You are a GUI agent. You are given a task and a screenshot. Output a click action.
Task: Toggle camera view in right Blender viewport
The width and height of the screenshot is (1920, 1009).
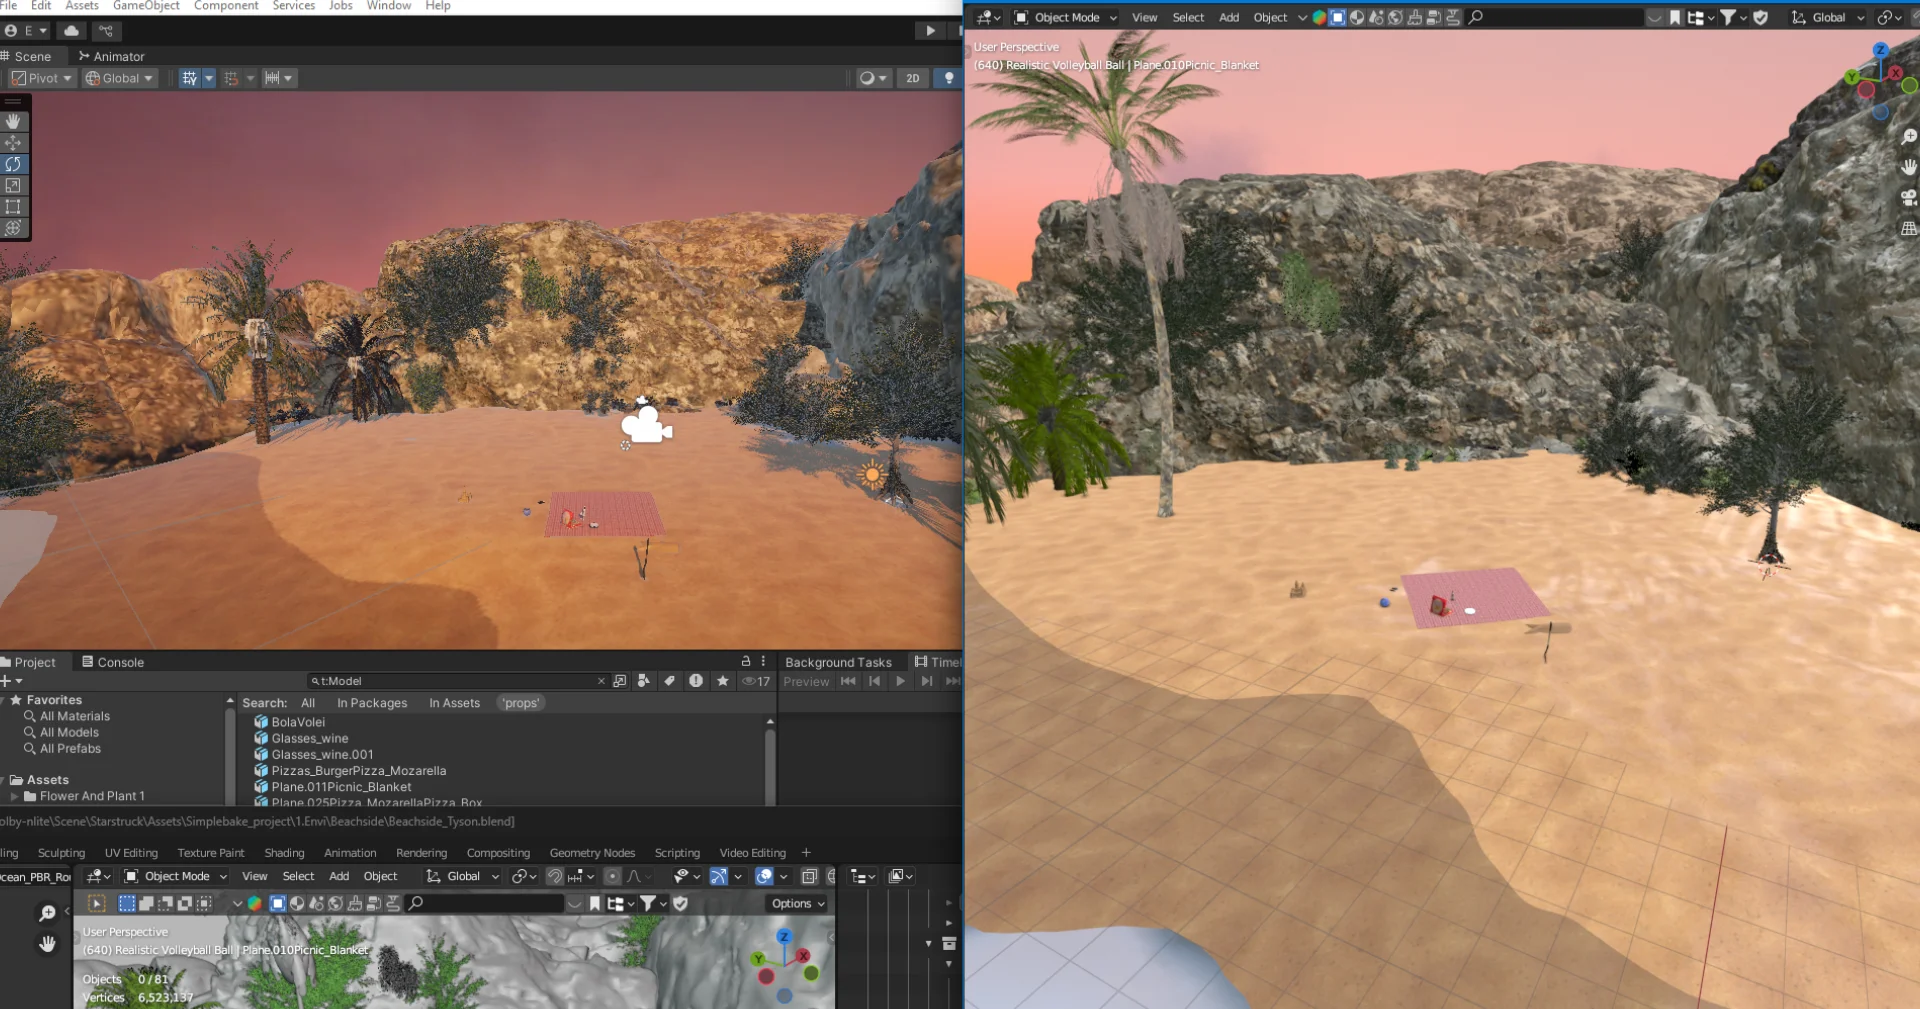point(1909,197)
